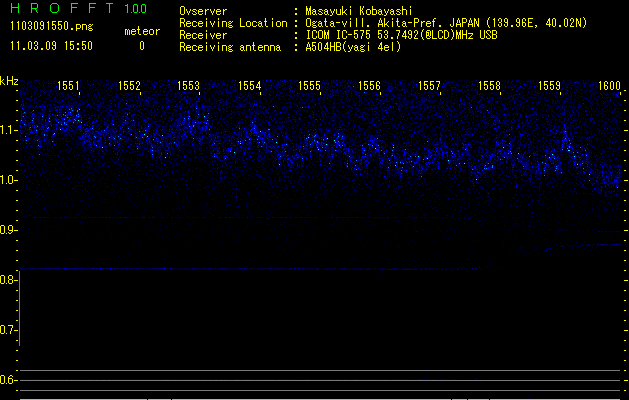Click the HROFFT 1.0.0 title text
This screenshot has height=400, width=629.
coord(78,8)
